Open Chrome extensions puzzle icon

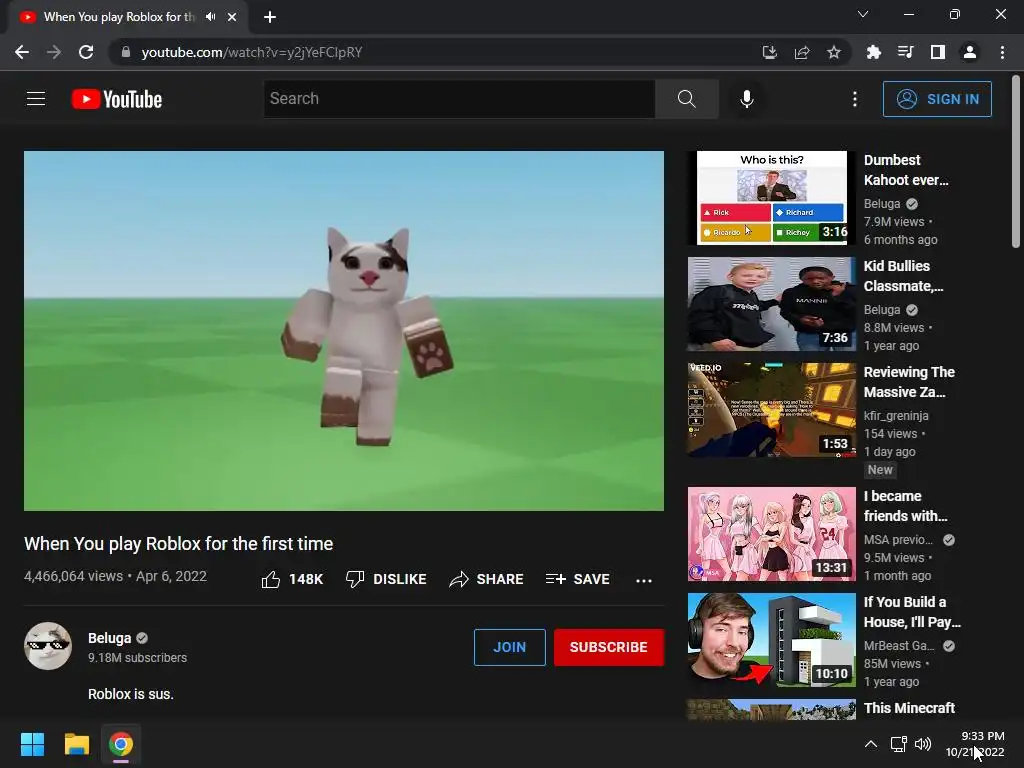tap(873, 52)
